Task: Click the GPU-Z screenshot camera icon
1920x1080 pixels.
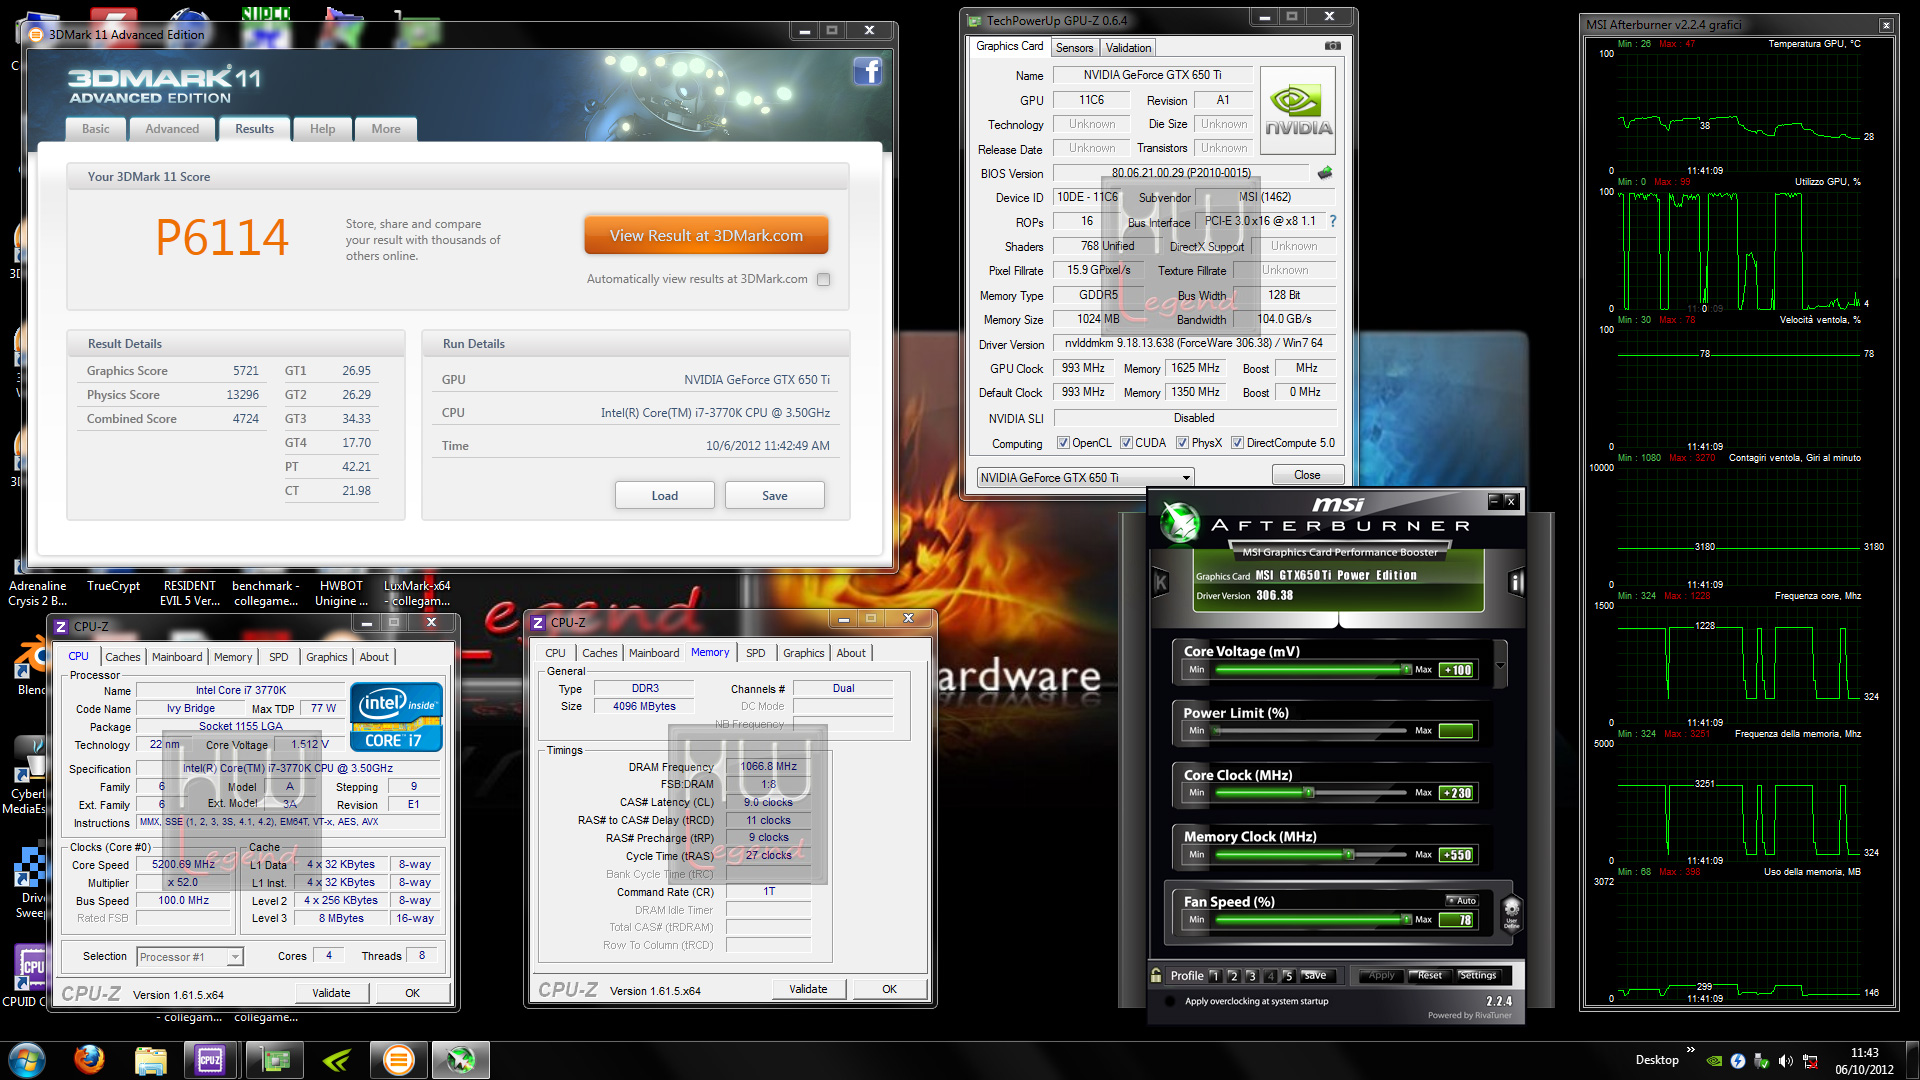Action: click(1332, 46)
